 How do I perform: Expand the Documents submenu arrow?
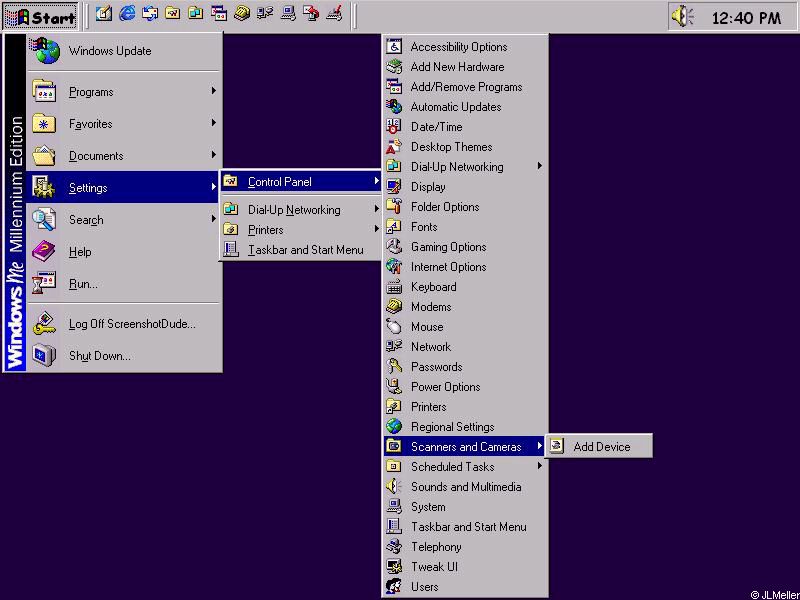(214, 155)
